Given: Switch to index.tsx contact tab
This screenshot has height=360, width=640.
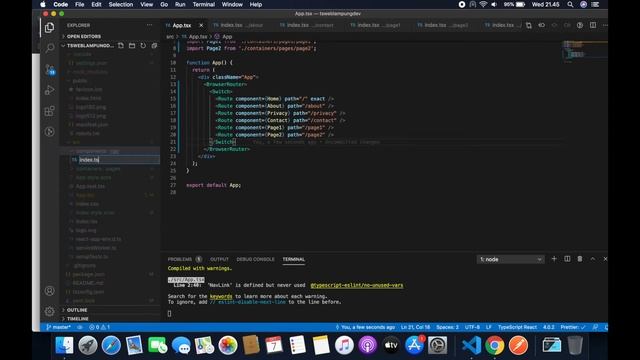Looking at the screenshot, I should (310, 25).
